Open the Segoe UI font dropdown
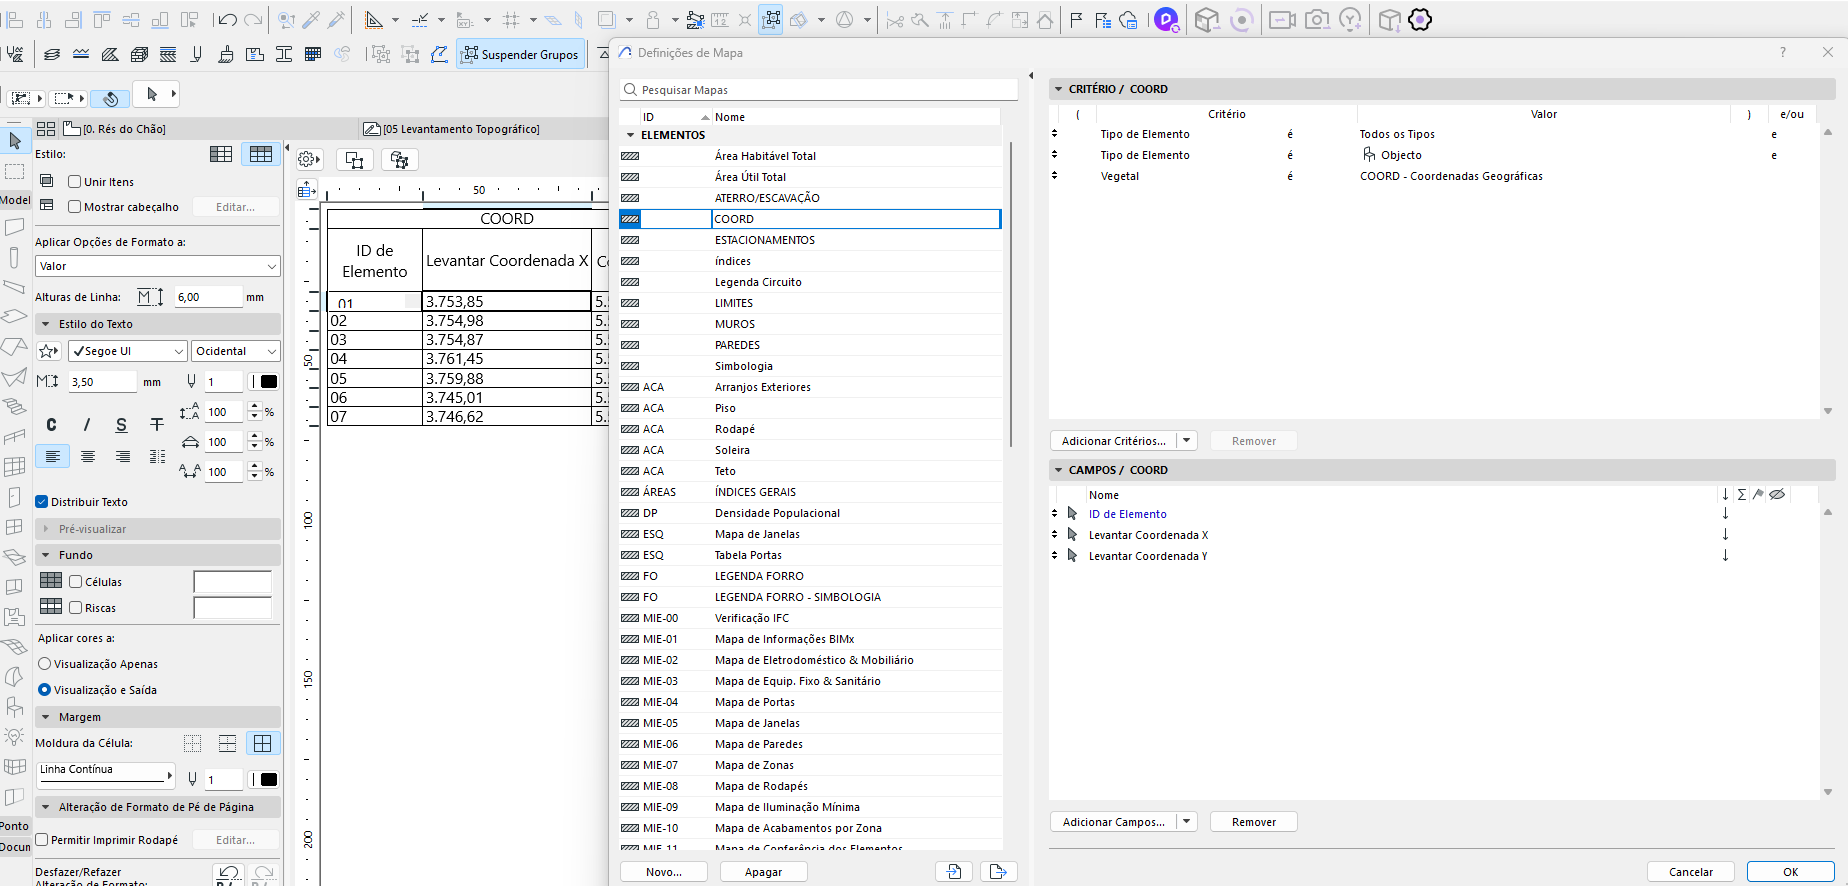This screenshot has height=886, width=1848. point(127,351)
